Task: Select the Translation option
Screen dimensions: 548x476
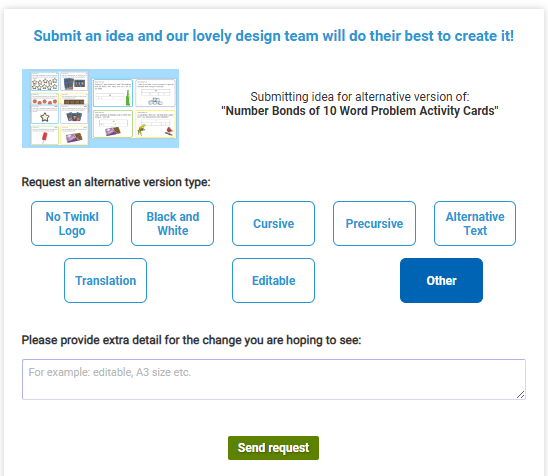Action: (x=106, y=281)
